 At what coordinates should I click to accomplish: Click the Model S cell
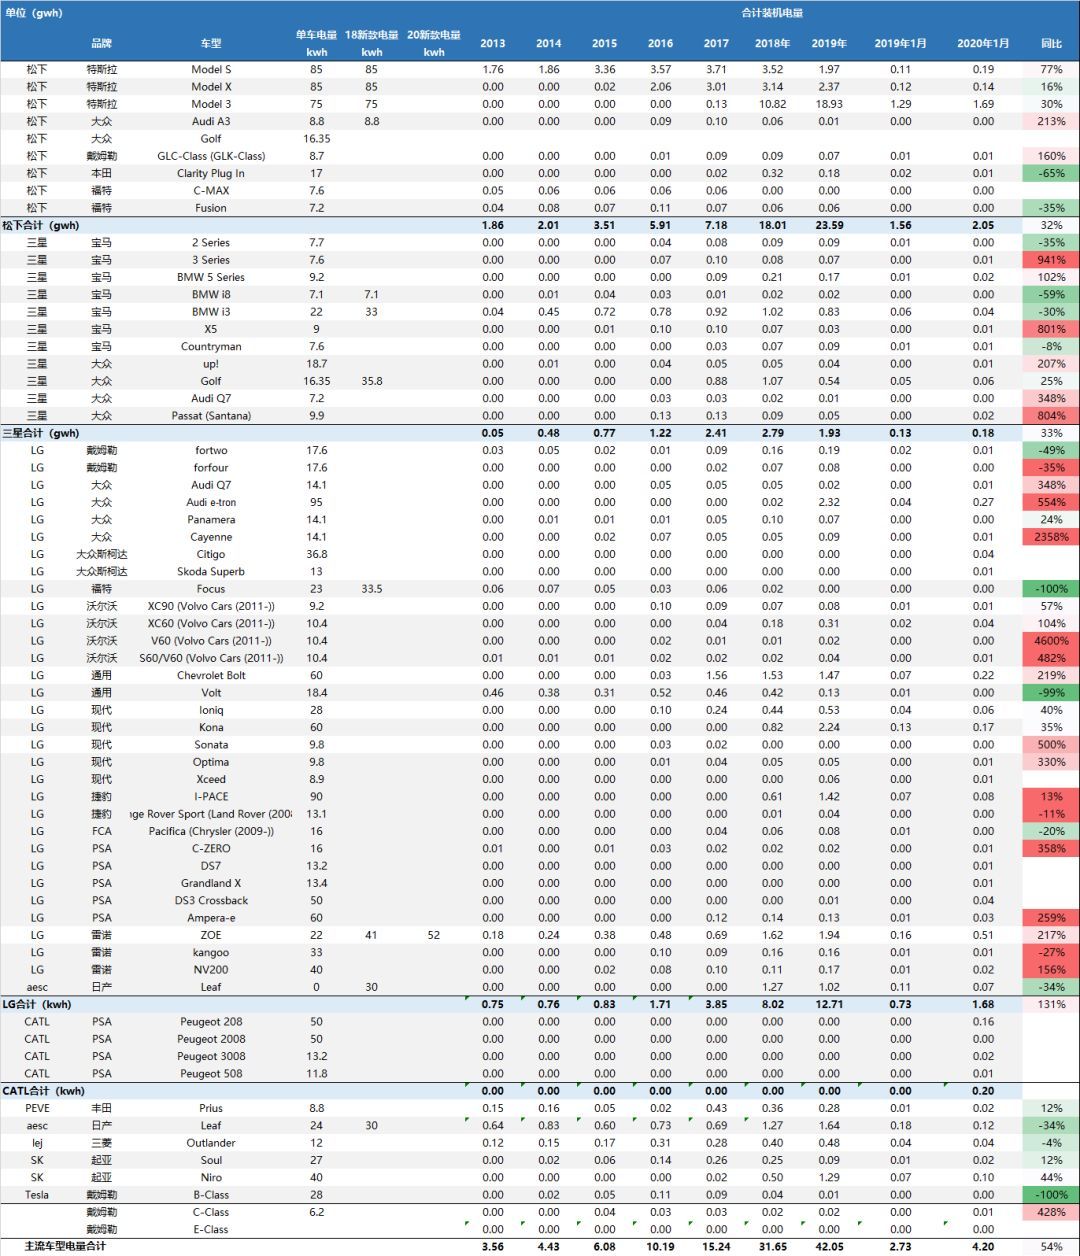(211, 70)
